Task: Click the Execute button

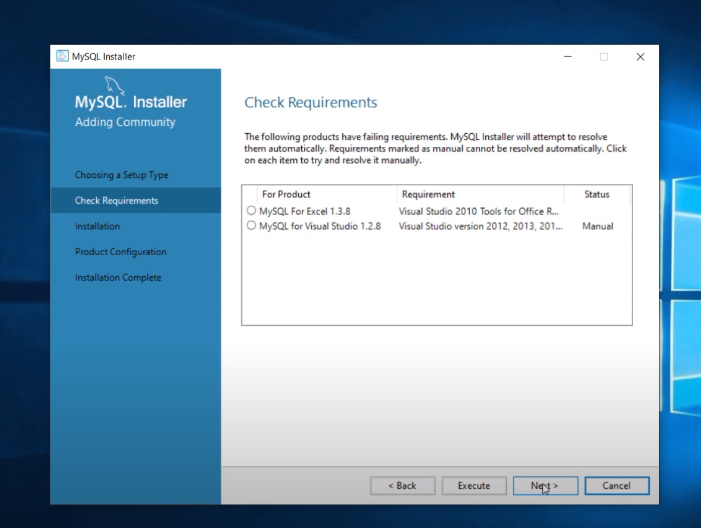Action: [x=474, y=486]
